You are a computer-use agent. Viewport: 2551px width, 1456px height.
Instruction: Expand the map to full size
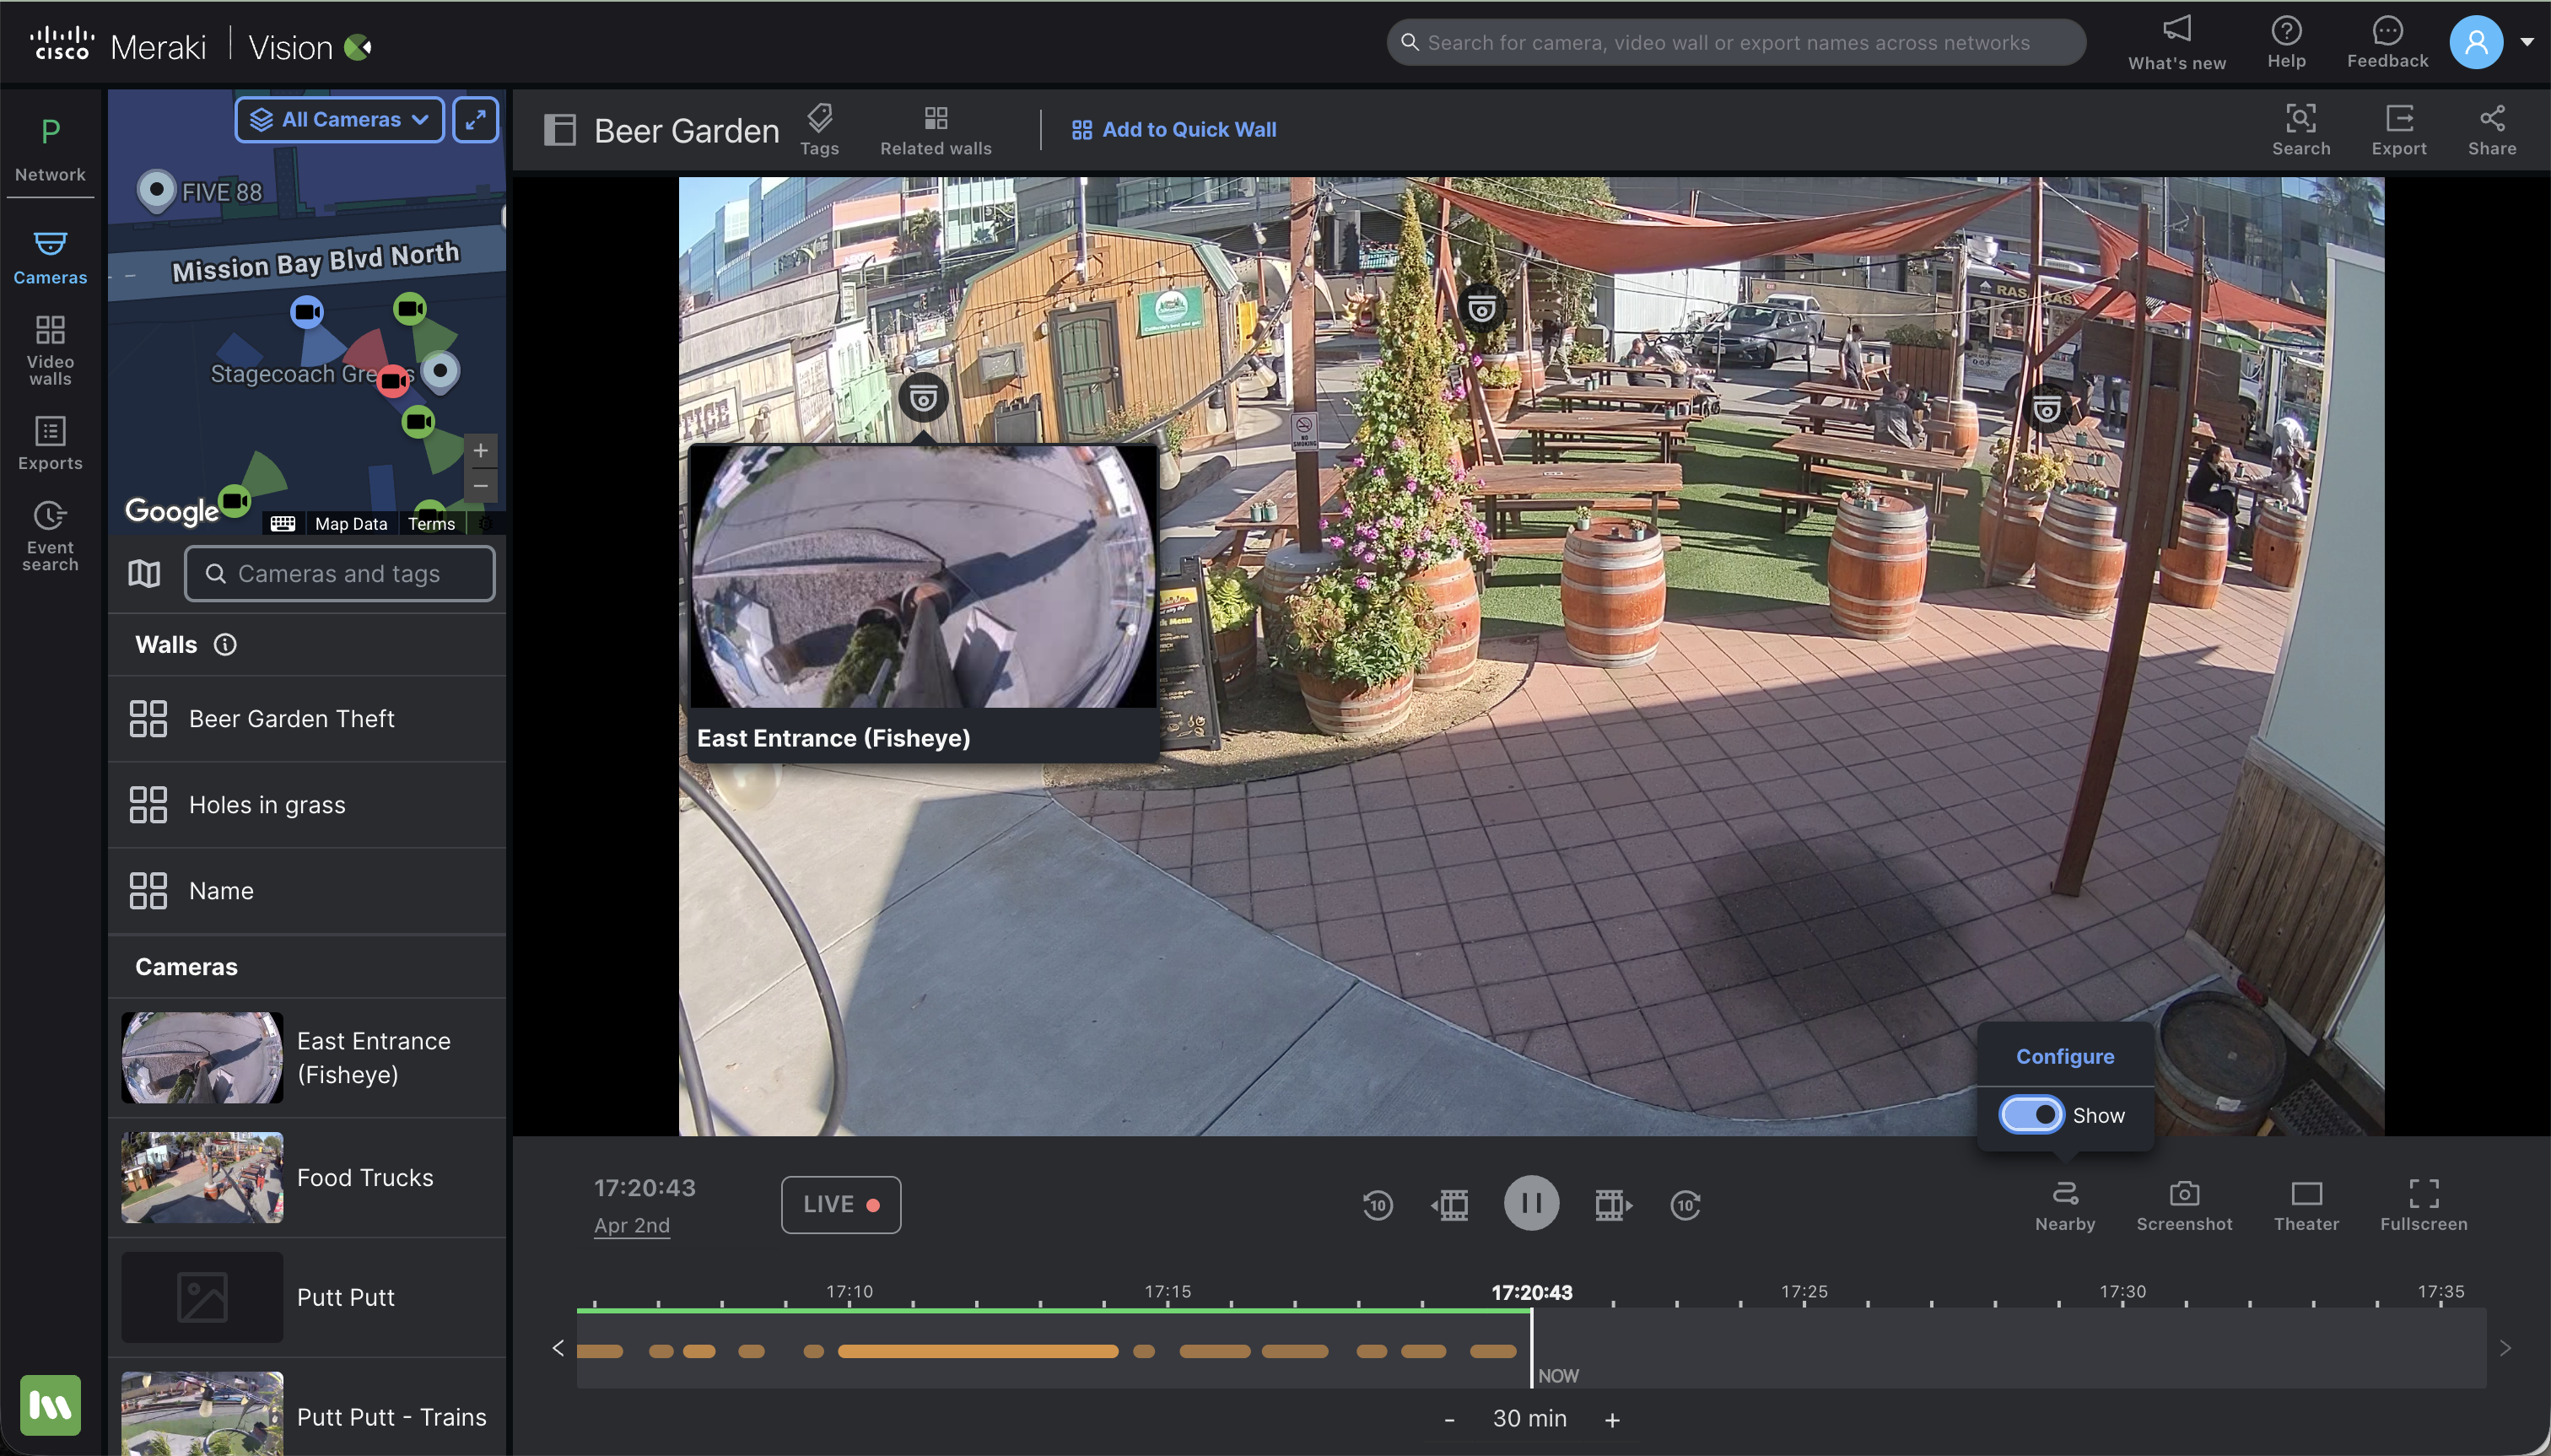coord(476,120)
